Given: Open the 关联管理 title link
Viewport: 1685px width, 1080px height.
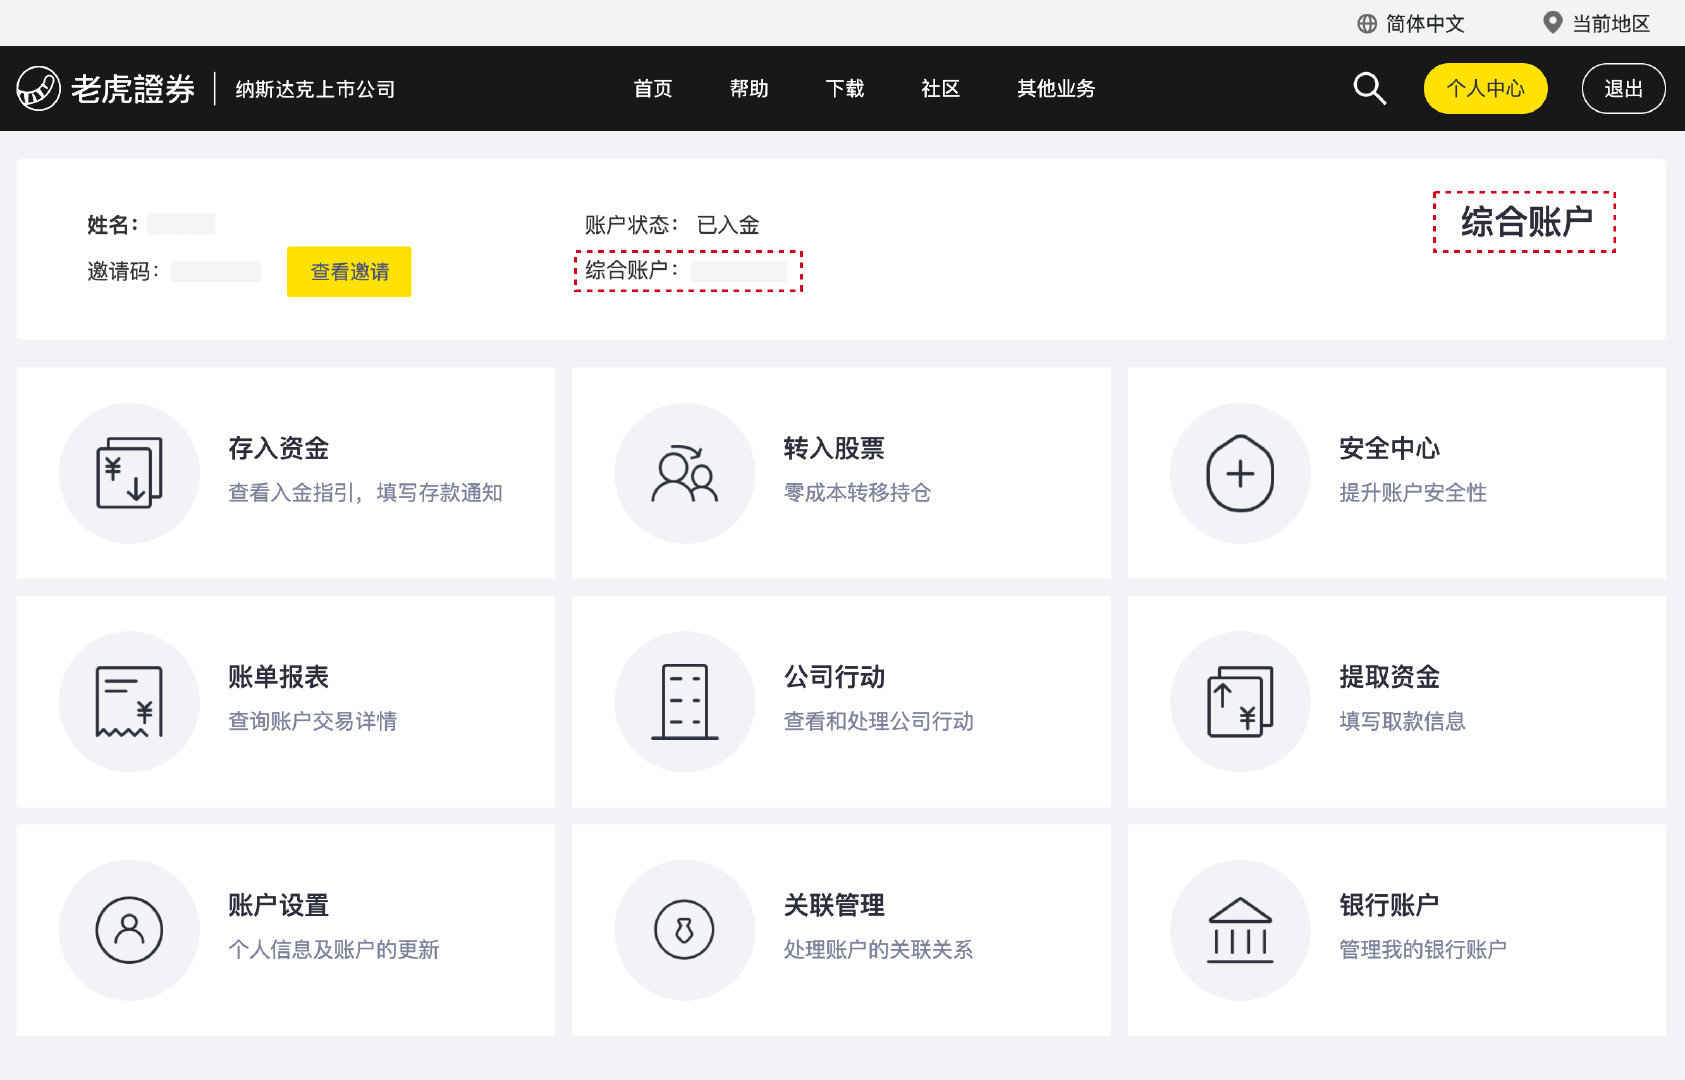Looking at the screenshot, I should click(x=834, y=905).
